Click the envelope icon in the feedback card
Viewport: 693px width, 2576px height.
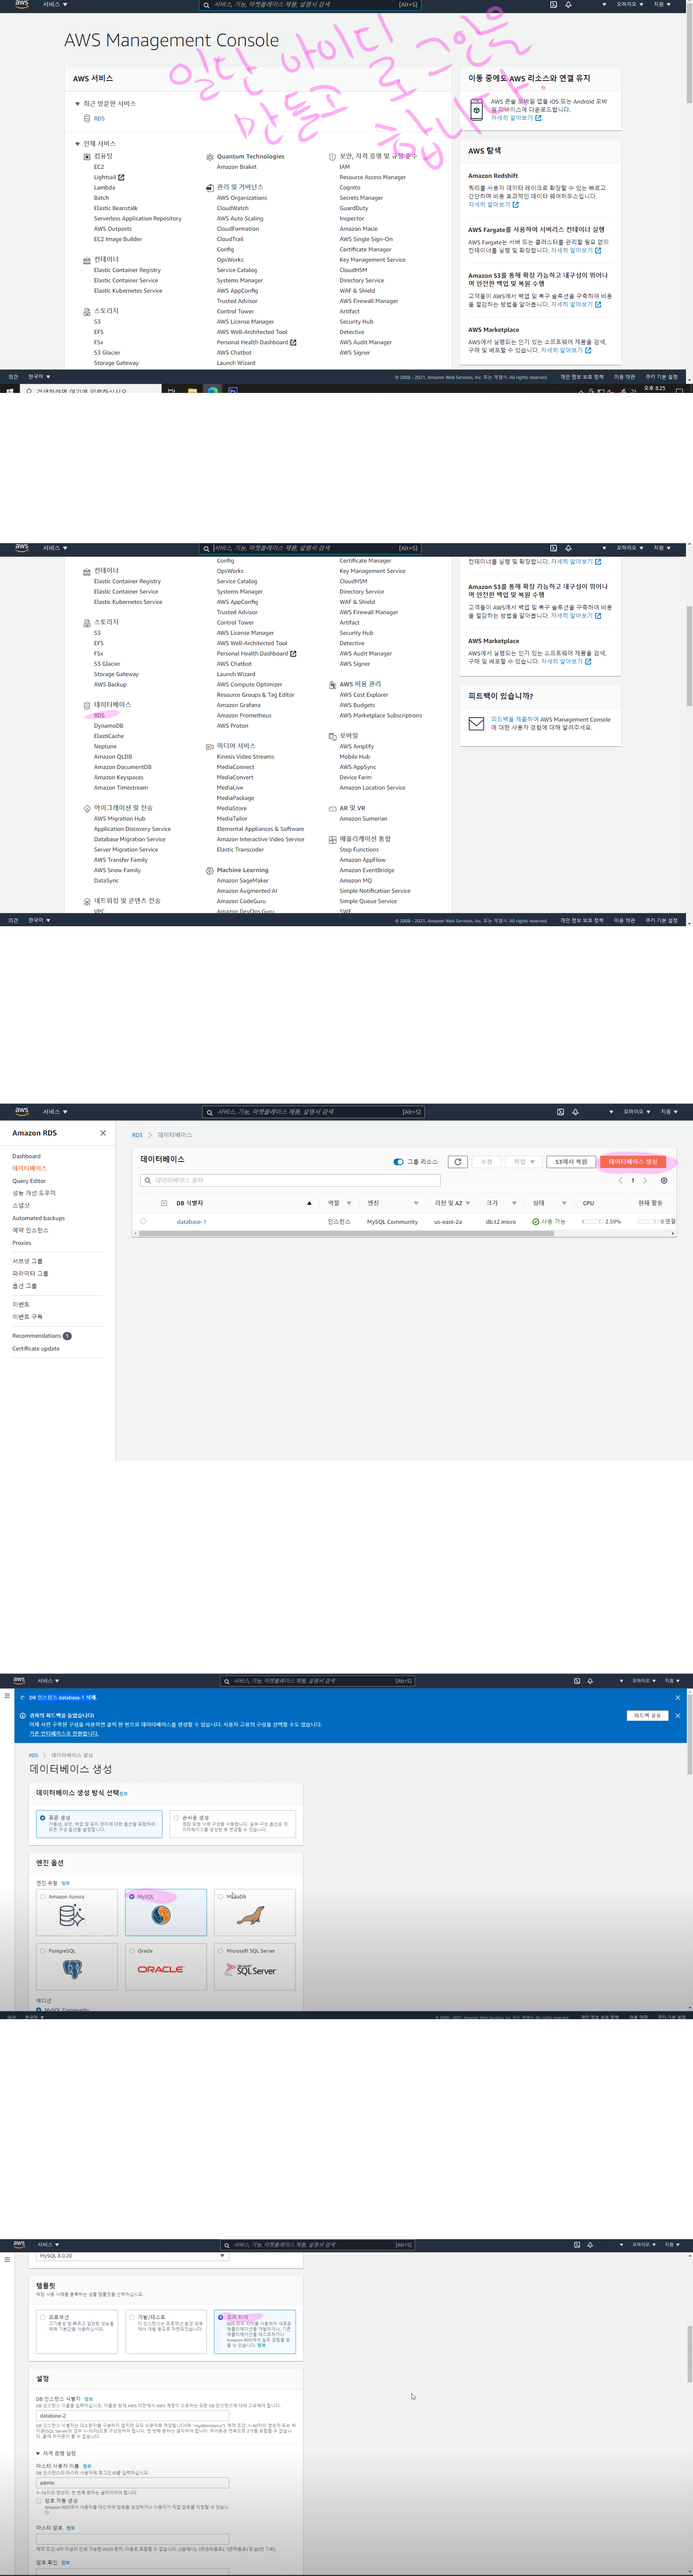click(477, 723)
